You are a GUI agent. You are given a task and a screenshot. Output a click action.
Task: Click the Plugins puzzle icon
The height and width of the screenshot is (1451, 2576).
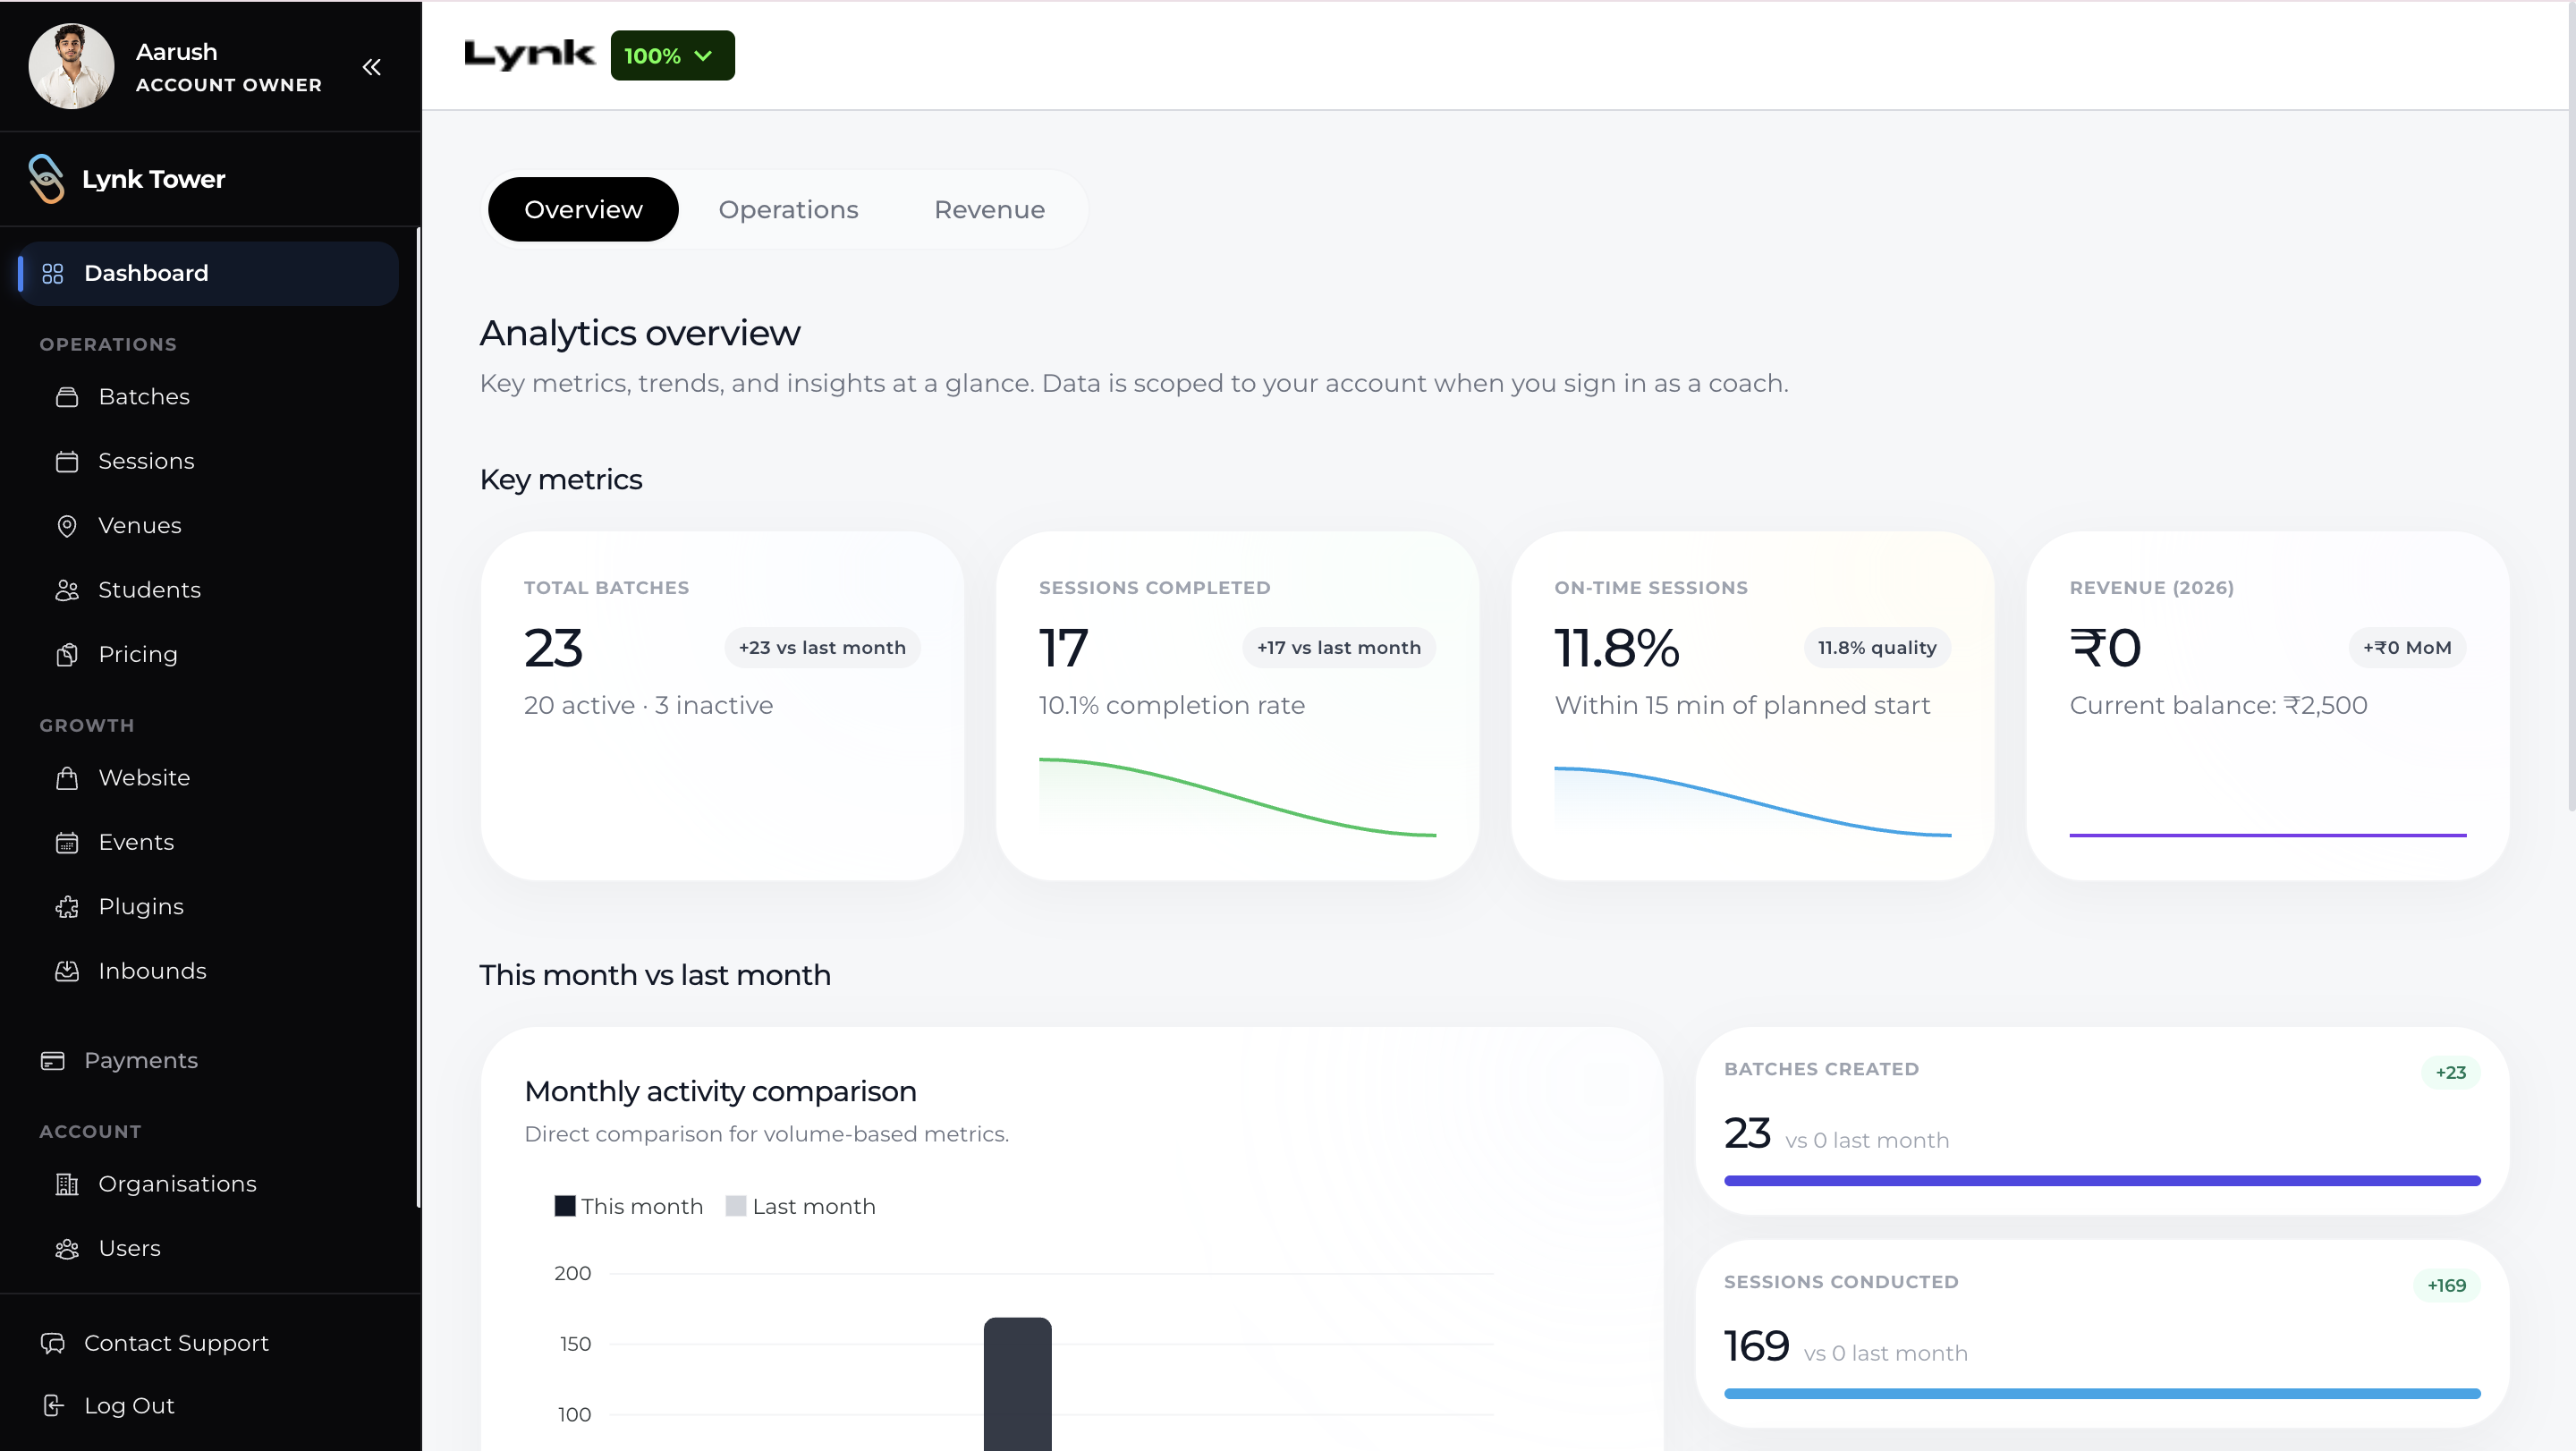[67, 907]
